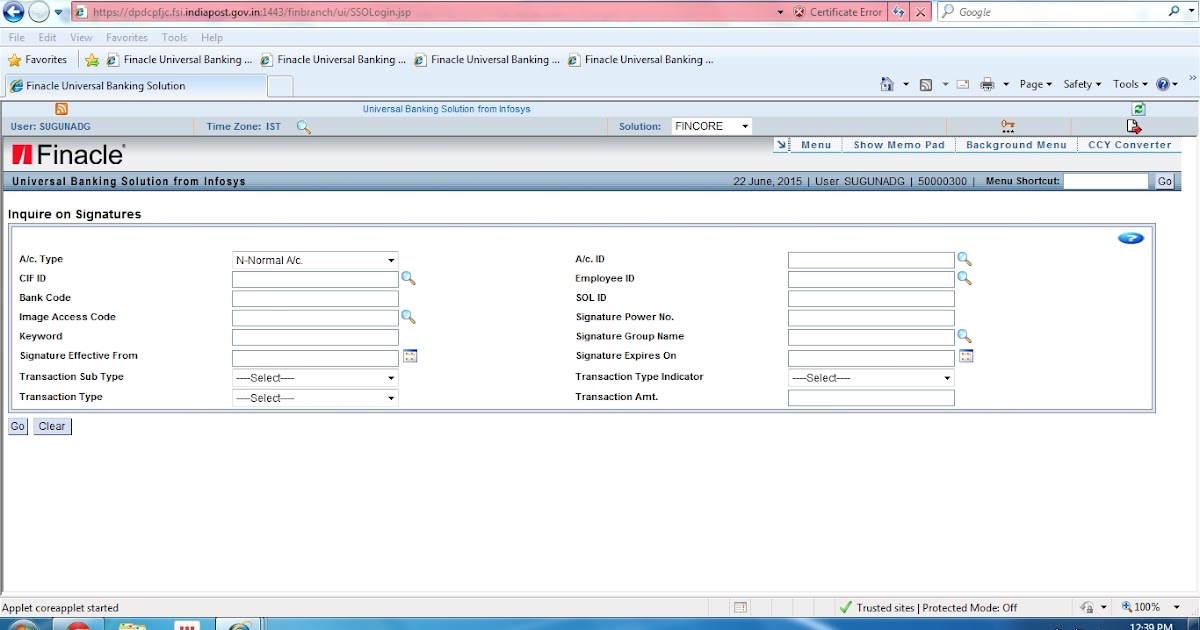Image resolution: width=1200 pixels, height=630 pixels.
Task: Click the browser Home icon
Action: 887,85
